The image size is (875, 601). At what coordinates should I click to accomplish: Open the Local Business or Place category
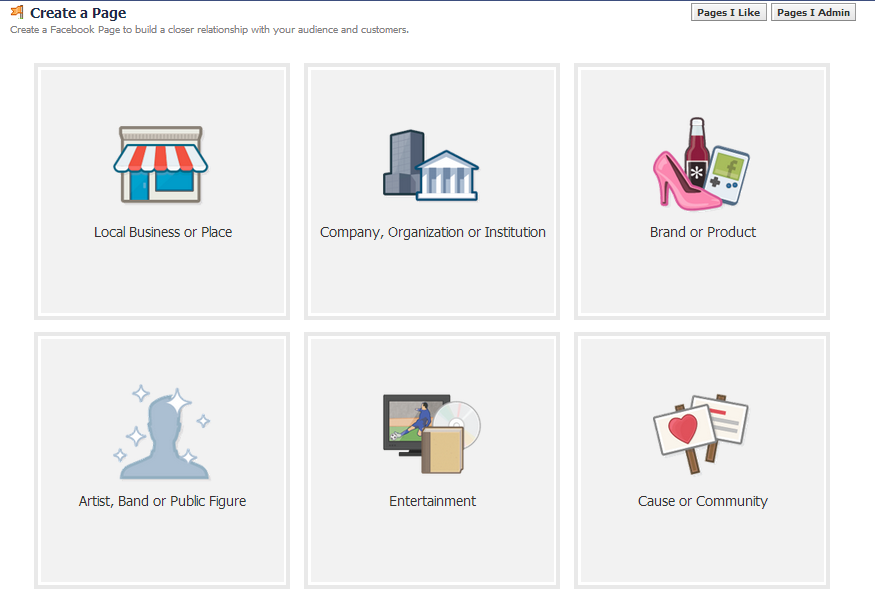[x=162, y=192]
